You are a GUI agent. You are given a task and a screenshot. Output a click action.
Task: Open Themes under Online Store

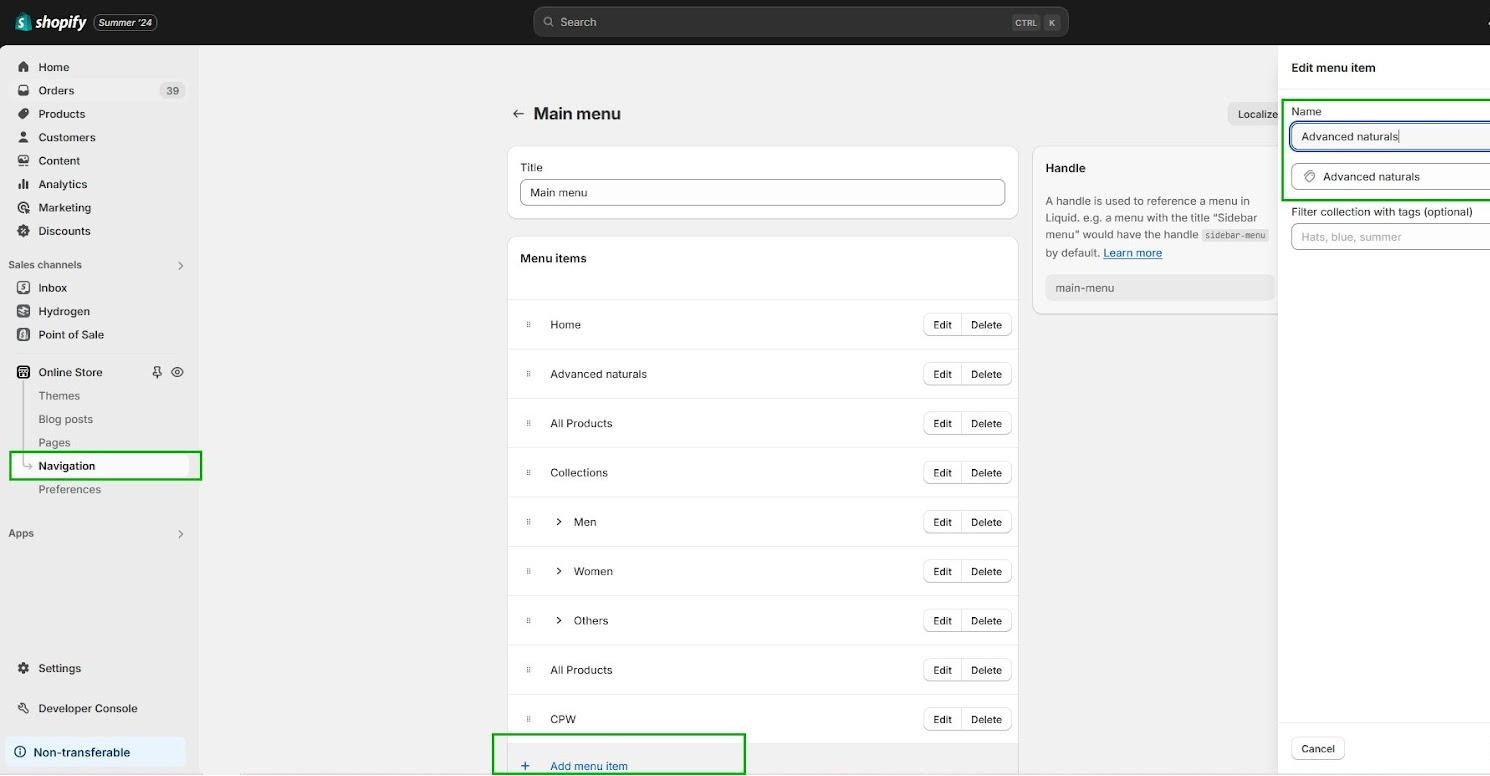click(x=59, y=396)
